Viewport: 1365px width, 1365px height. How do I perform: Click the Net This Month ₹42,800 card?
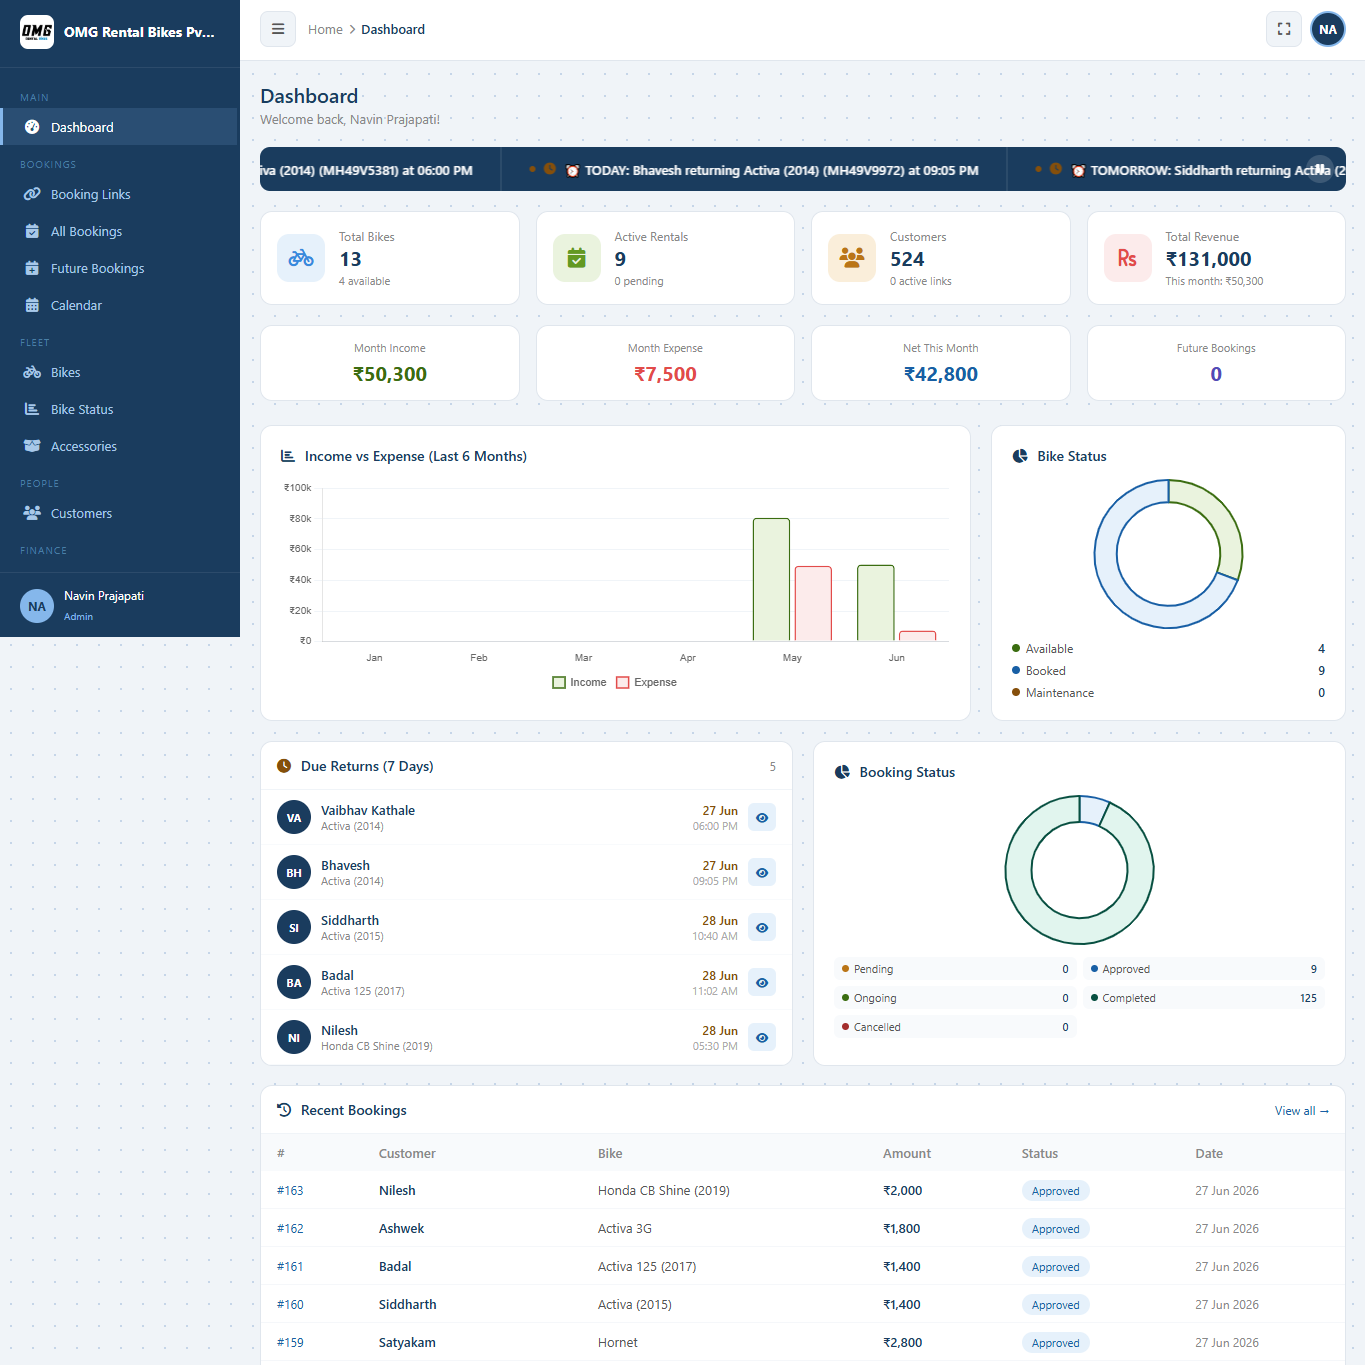point(941,363)
